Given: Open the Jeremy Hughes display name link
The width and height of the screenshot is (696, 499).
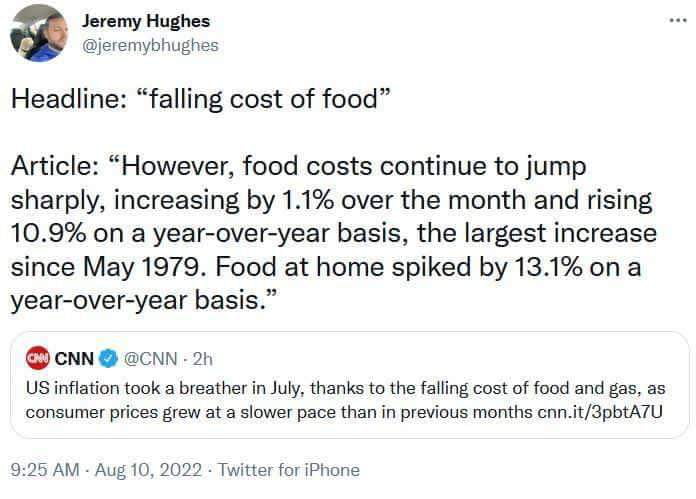Looking at the screenshot, I should pyautogui.click(x=146, y=22).
